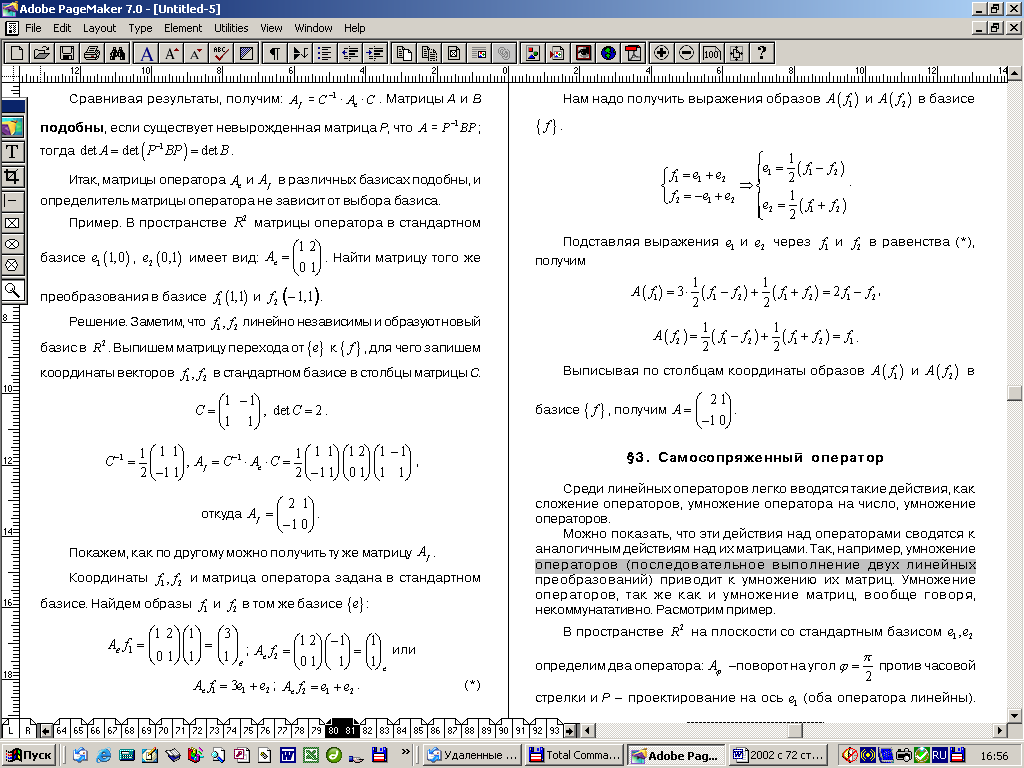Print the publication via printer icon
1024x768 pixels.
[91, 53]
